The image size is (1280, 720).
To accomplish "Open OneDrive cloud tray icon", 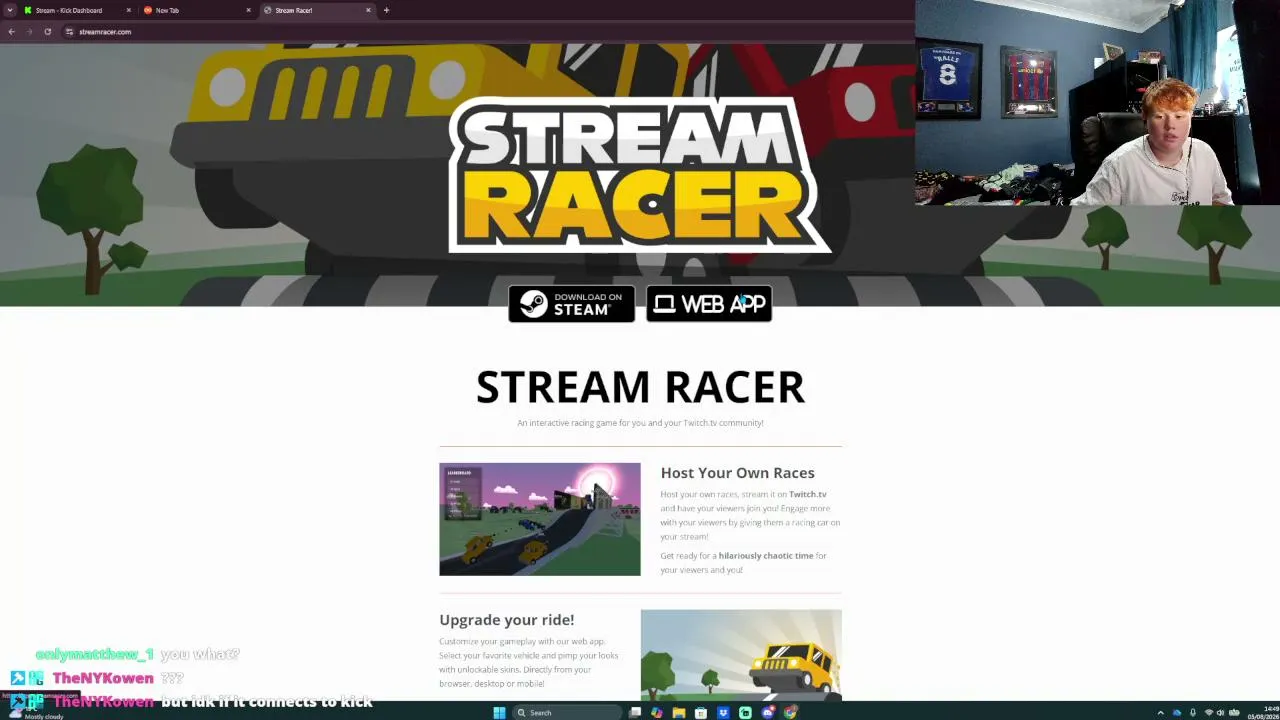I will [x=1177, y=713].
